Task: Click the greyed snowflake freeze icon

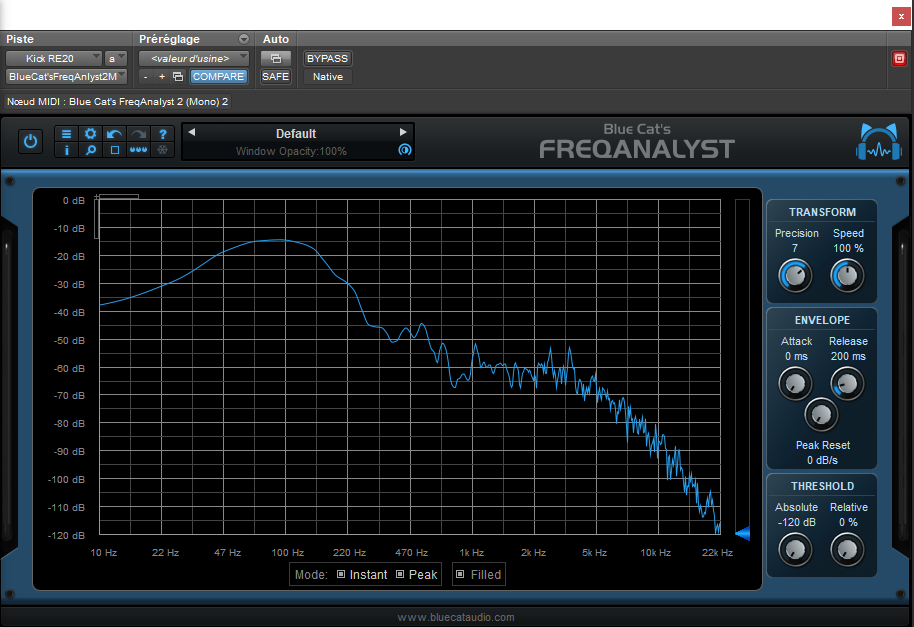Action: (163, 150)
